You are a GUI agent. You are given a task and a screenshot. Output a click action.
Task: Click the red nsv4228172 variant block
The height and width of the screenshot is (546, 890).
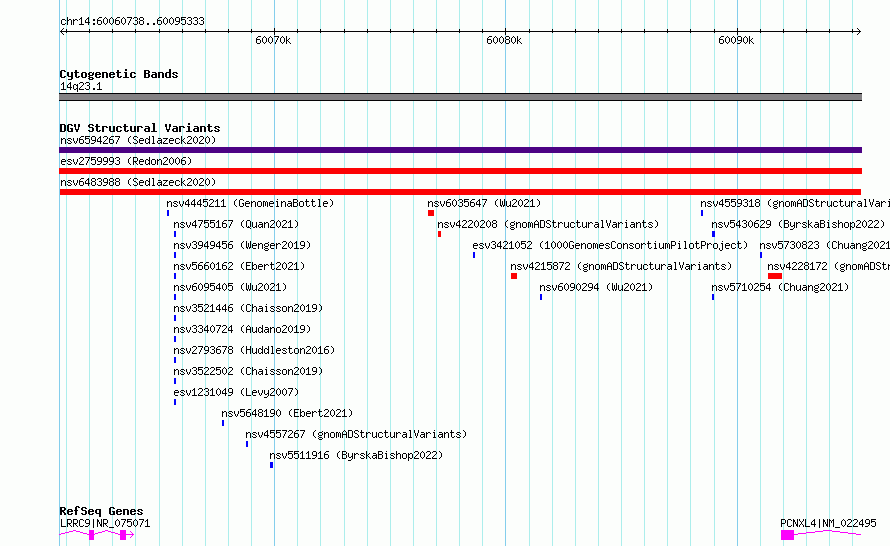(775, 276)
